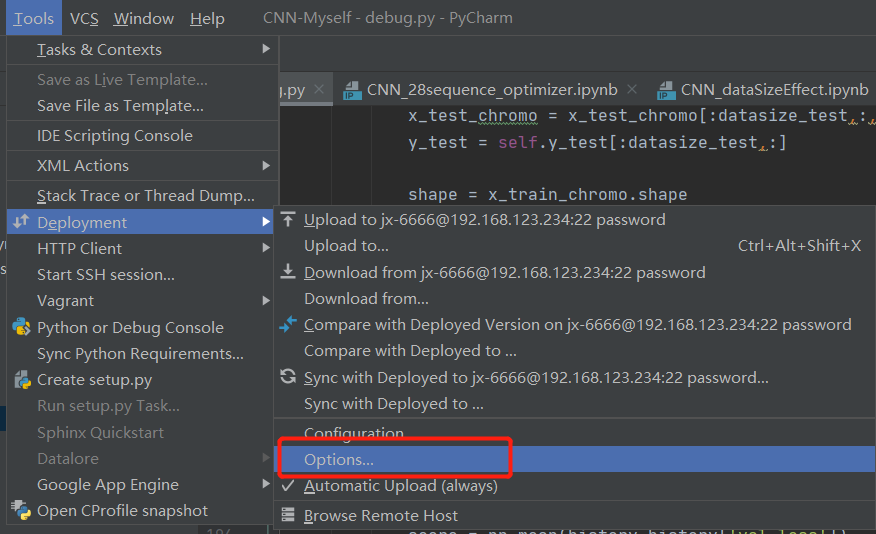Expand the Tasks & Contexts submenu arrow
Image resolution: width=876 pixels, height=534 pixels.
(x=266, y=49)
